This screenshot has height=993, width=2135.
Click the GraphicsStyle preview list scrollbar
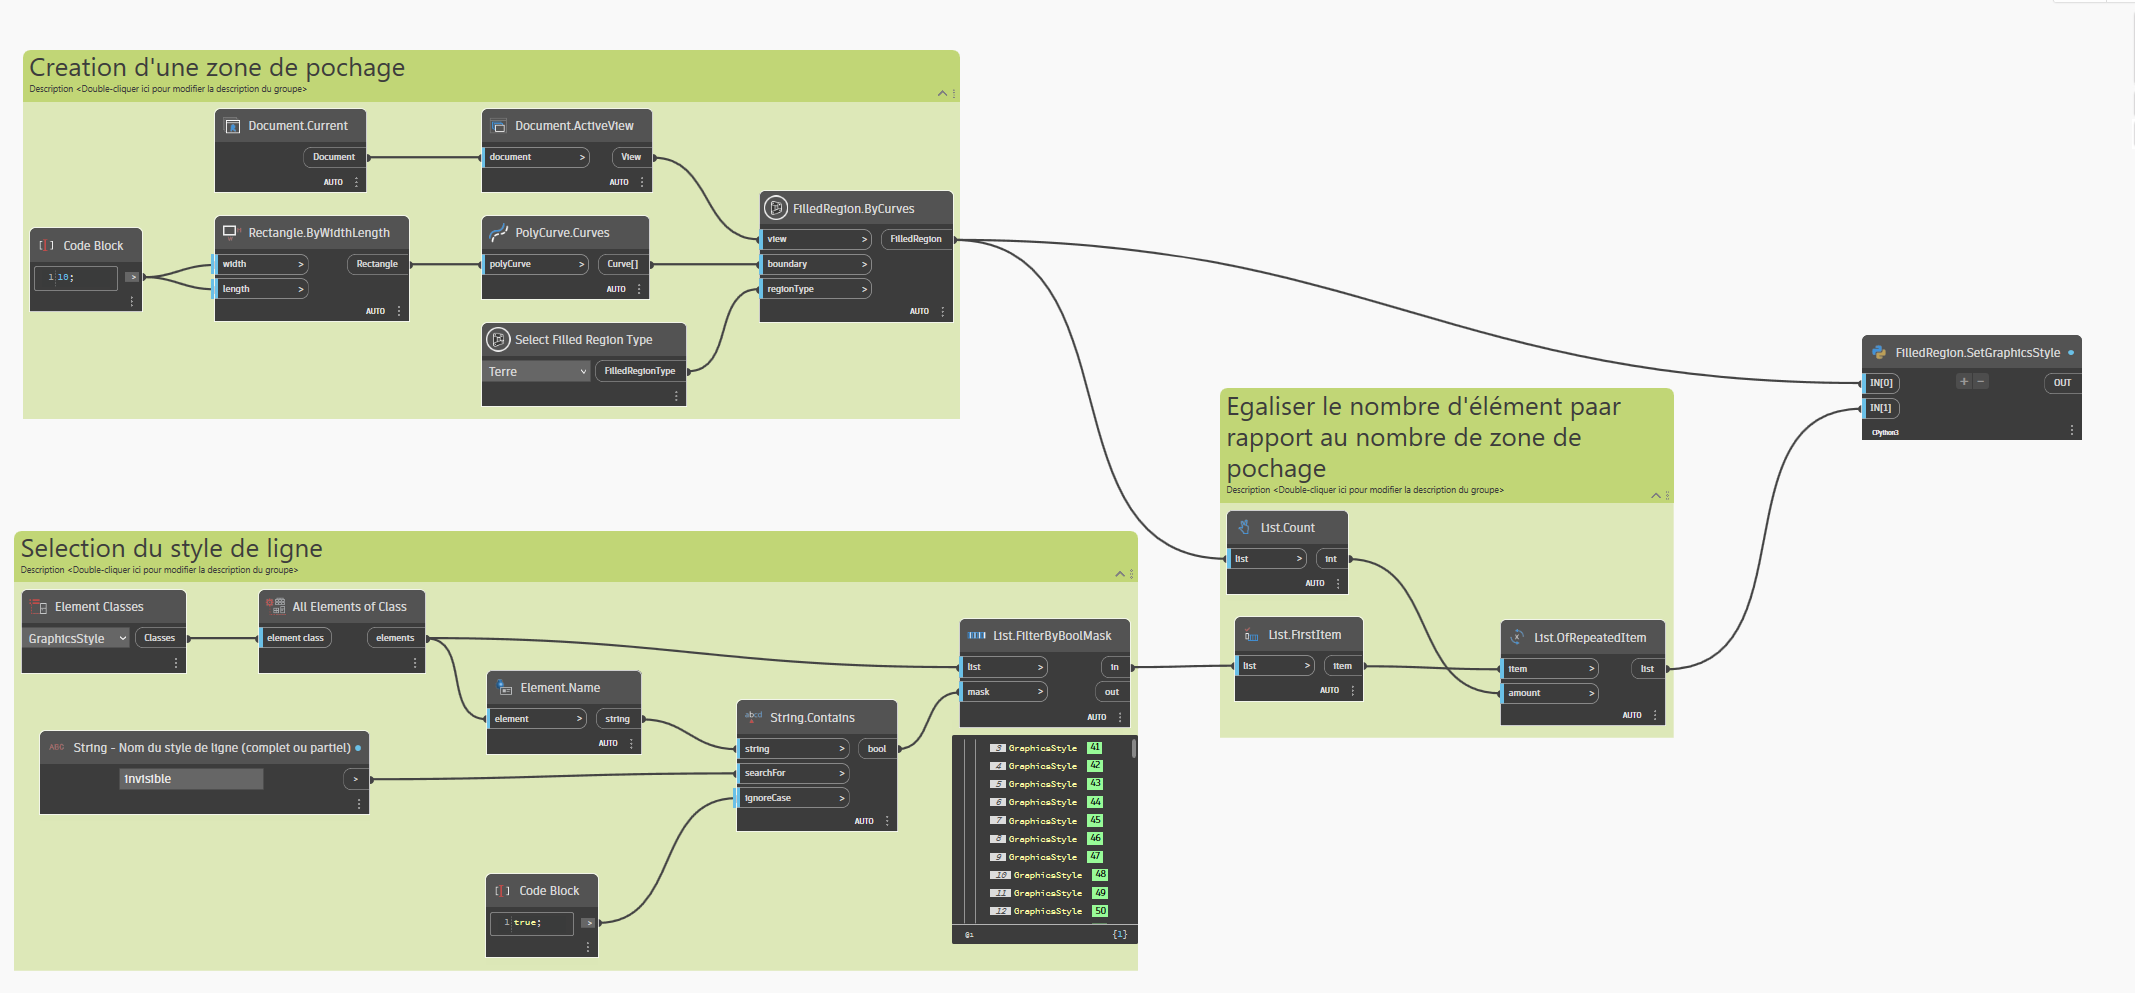[1133, 749]
